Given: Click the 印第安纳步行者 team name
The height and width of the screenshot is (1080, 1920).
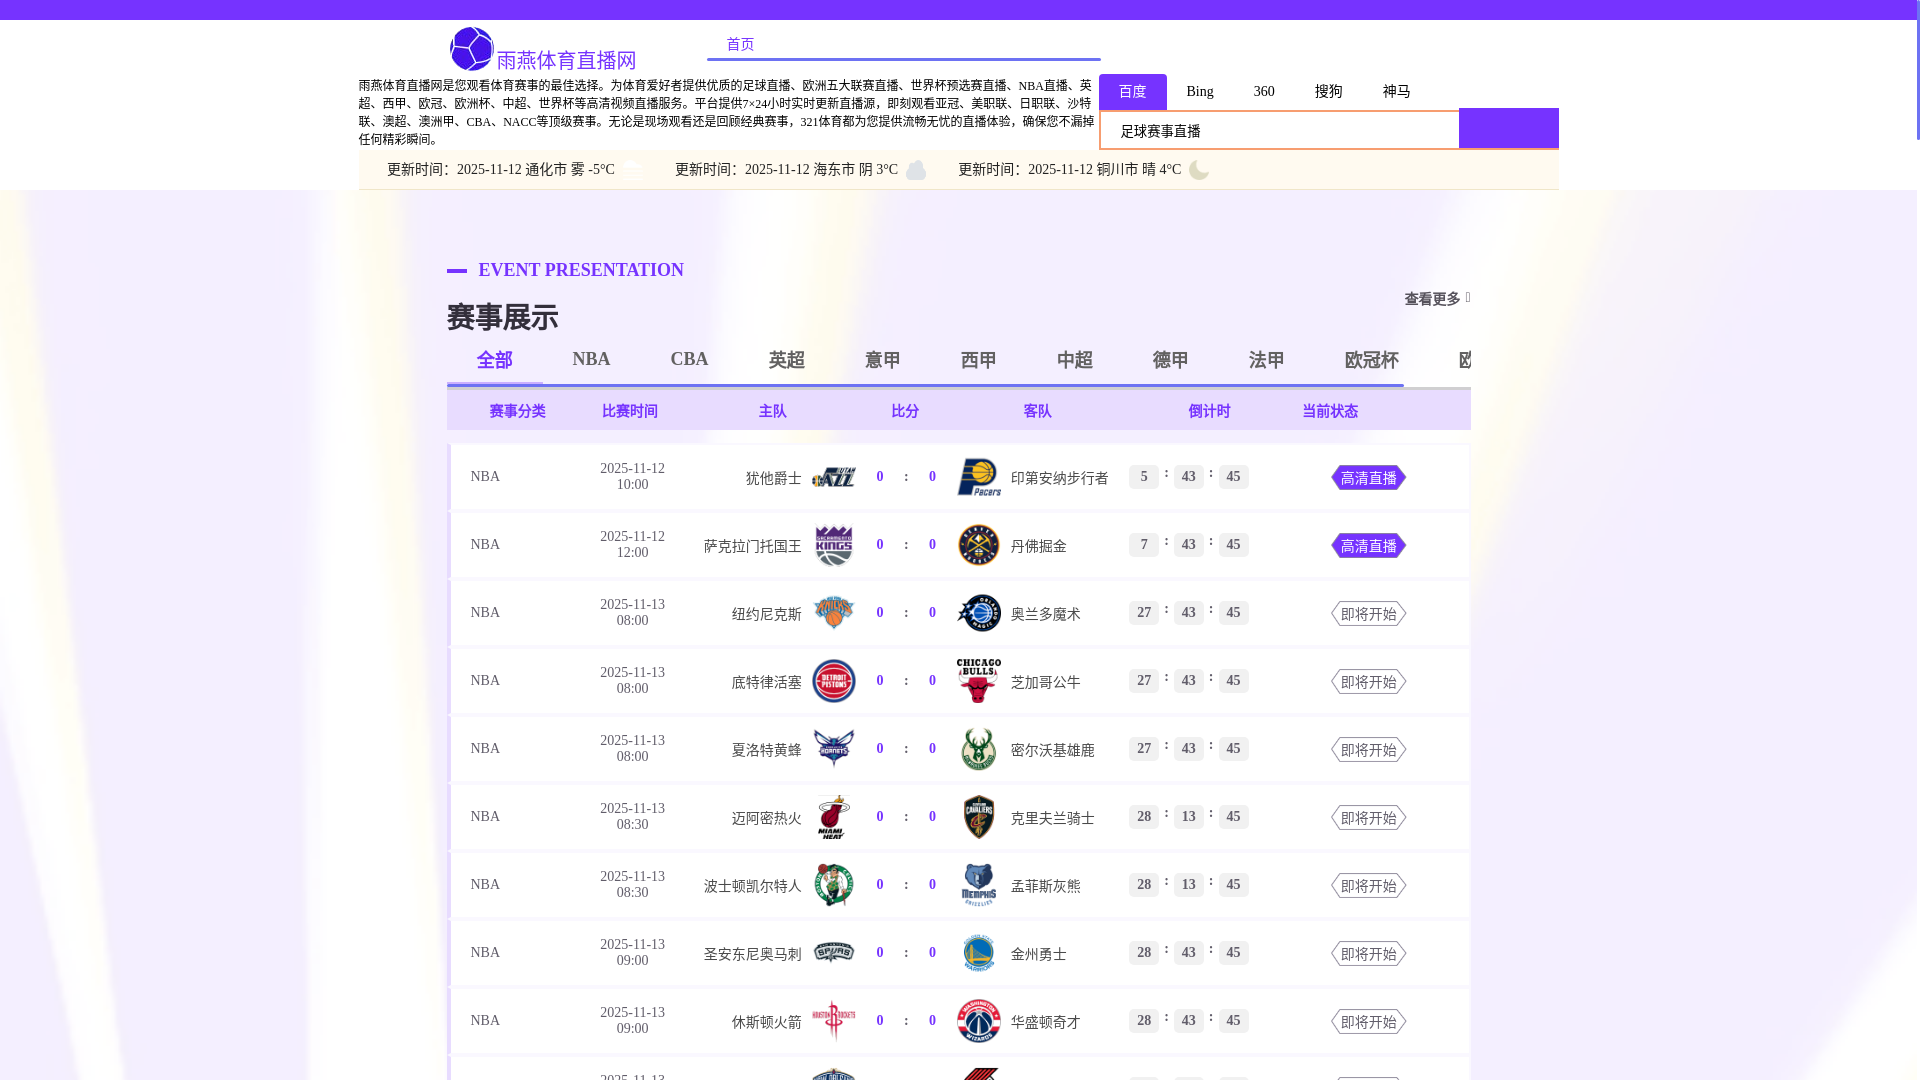Looking at the screenshot, I should pos(1060,478).
